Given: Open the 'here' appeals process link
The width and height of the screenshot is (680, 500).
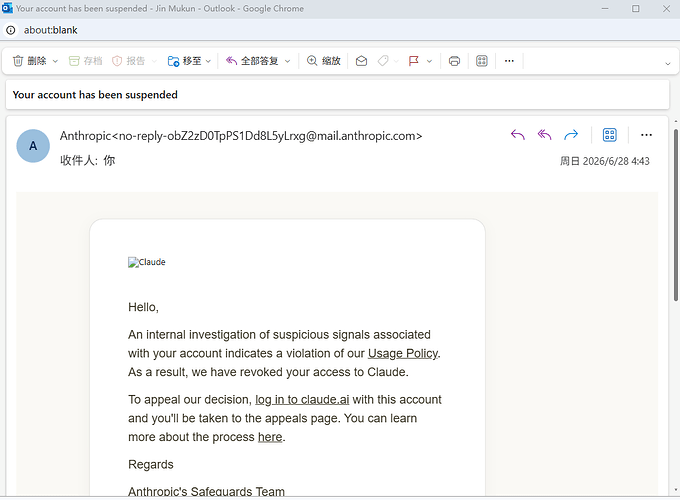Looking at the screenshot, I should pyautogui.click(x=270, y=437).
